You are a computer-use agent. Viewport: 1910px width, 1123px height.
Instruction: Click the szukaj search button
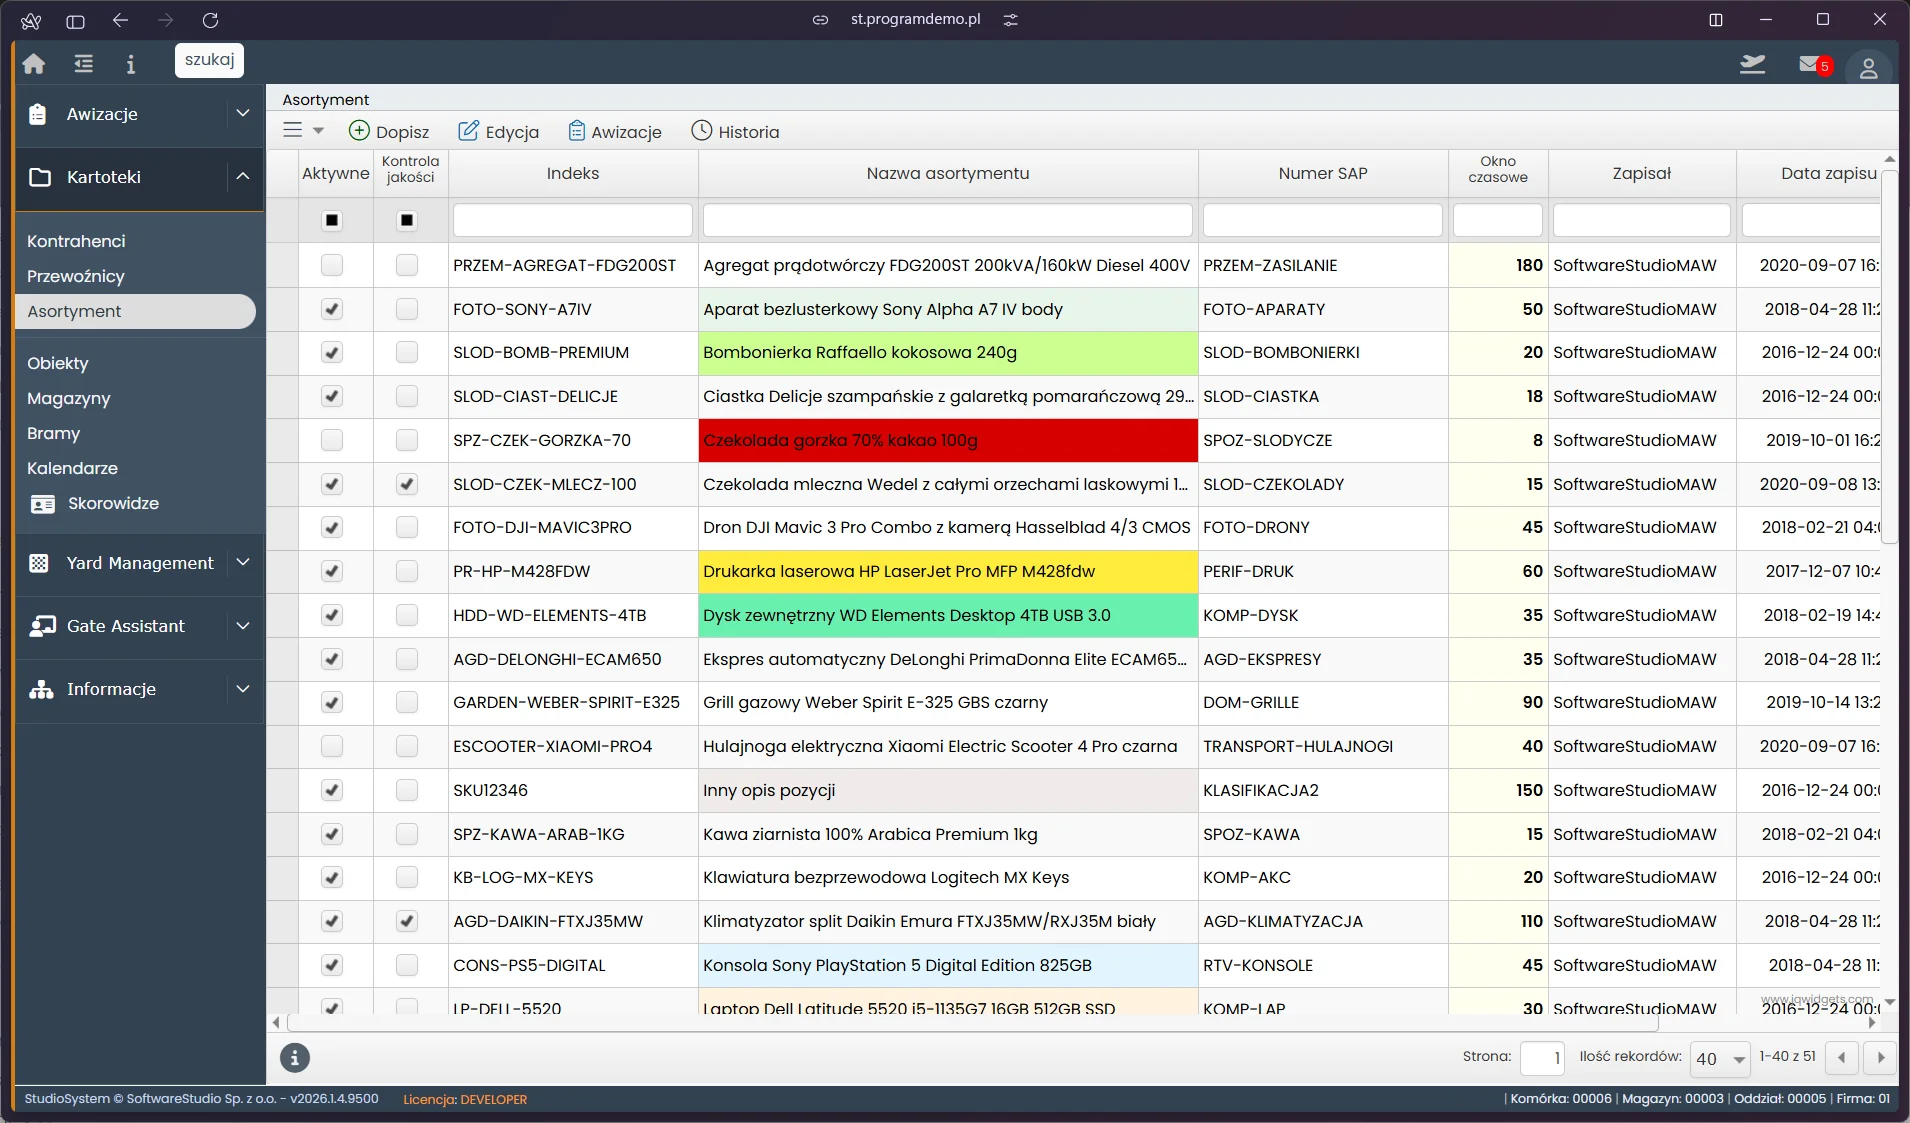209,60
